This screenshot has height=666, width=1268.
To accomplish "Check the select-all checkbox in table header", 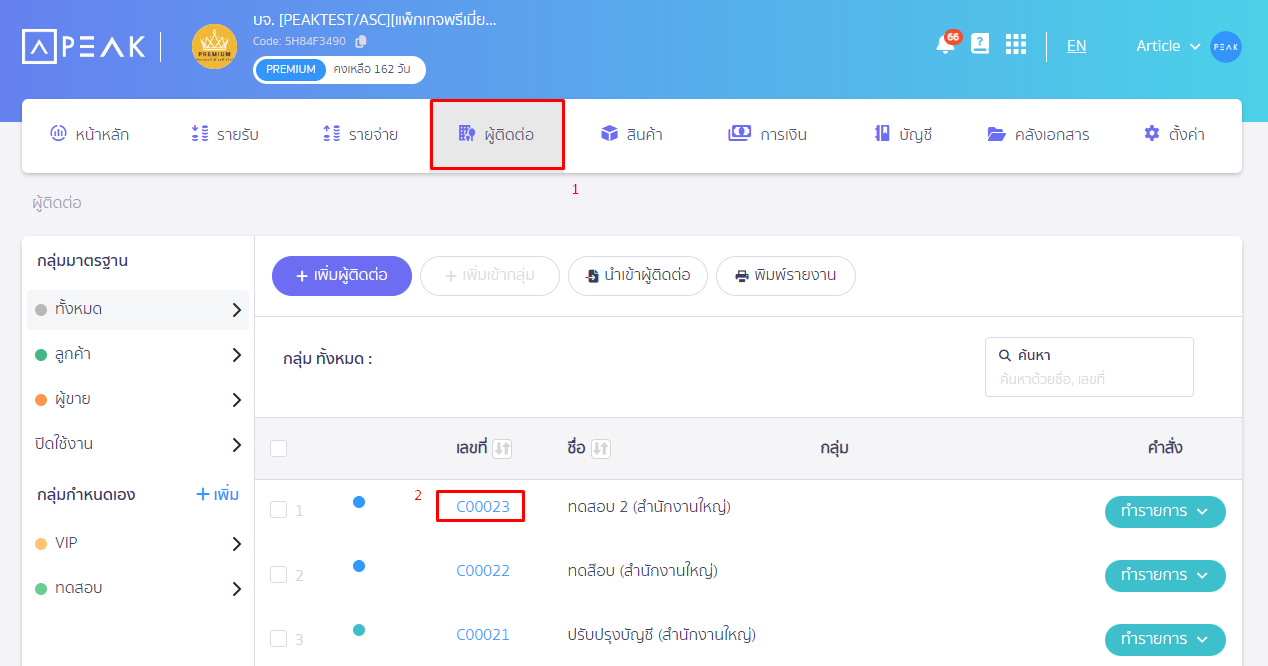I will click(279, 449).
